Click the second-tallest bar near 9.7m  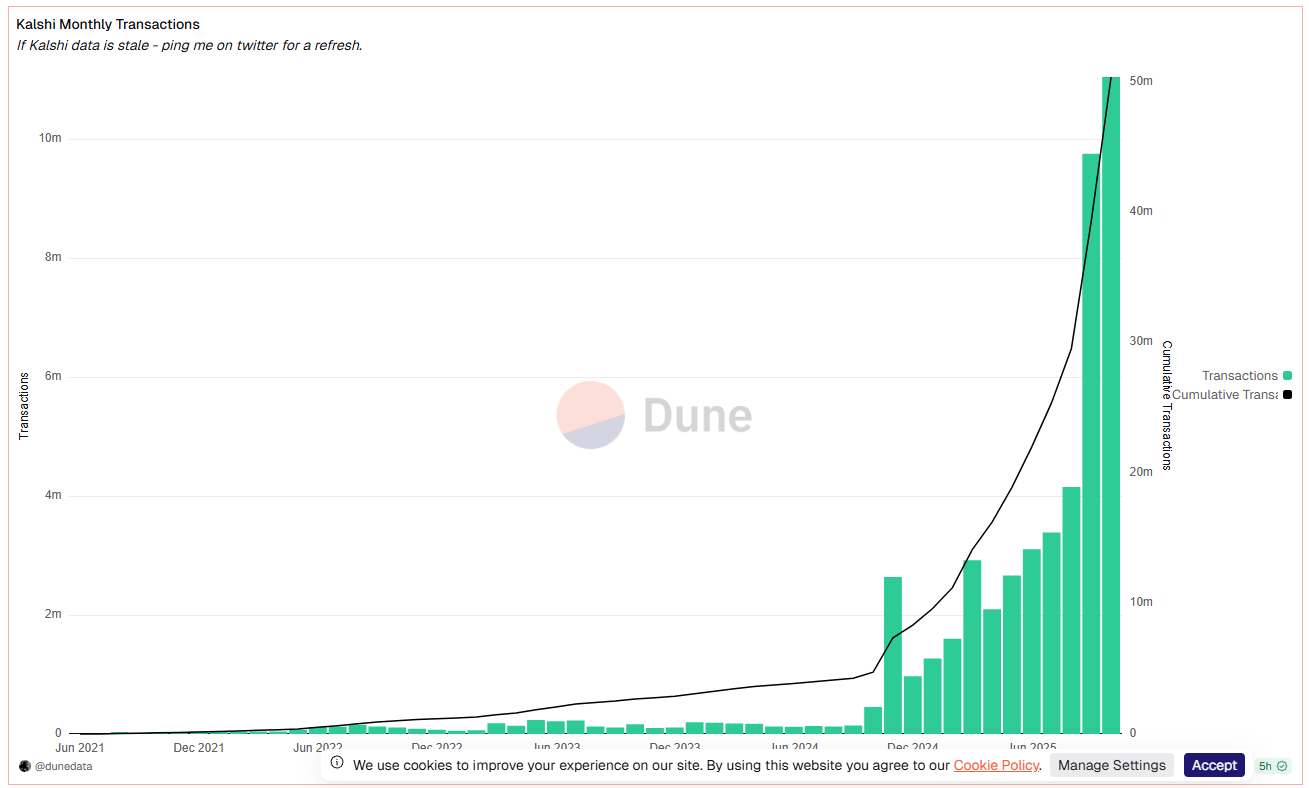pyautogui.click(x=1091, y=443)
